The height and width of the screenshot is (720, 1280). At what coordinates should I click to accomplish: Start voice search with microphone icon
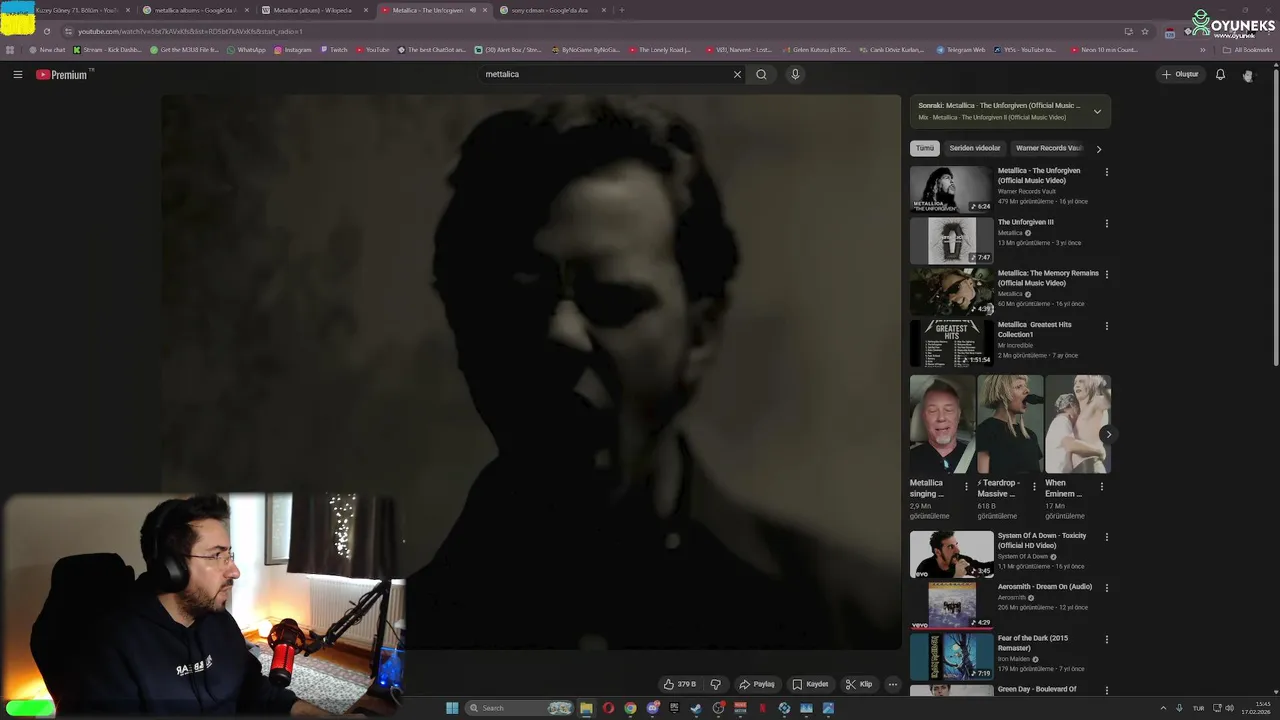795,74
